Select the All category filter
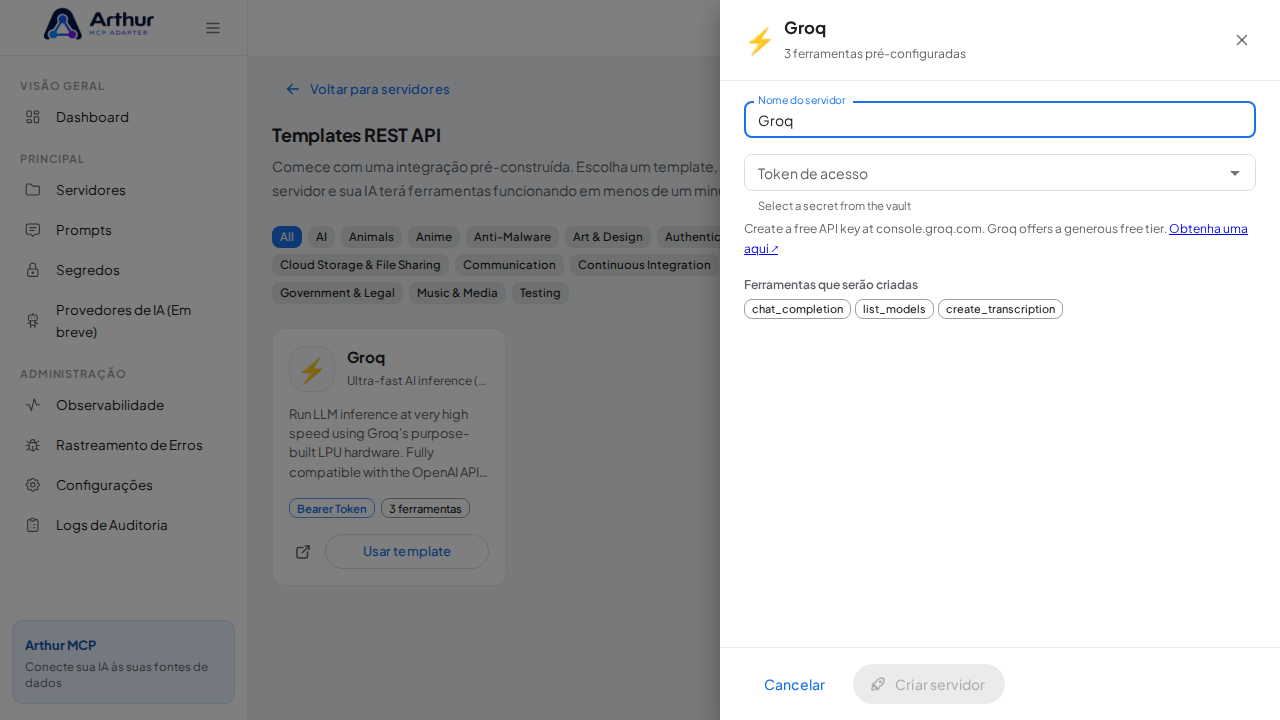 pos(287,237)
